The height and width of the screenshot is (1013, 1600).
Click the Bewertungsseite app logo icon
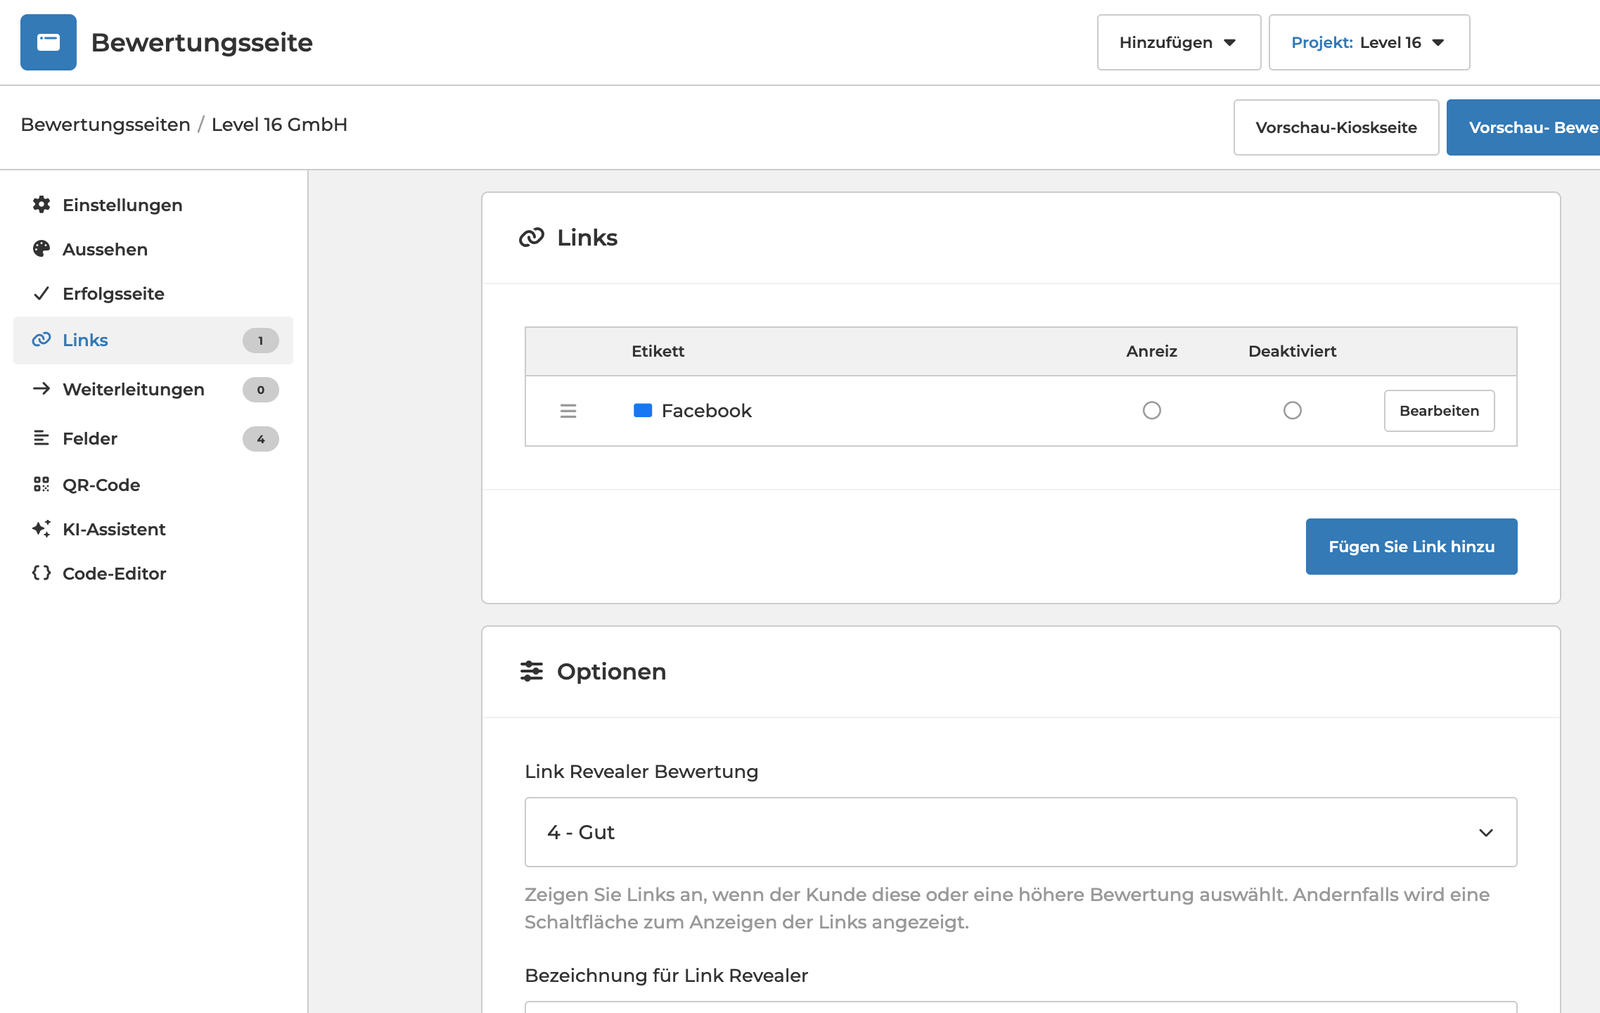pos(48,42)
